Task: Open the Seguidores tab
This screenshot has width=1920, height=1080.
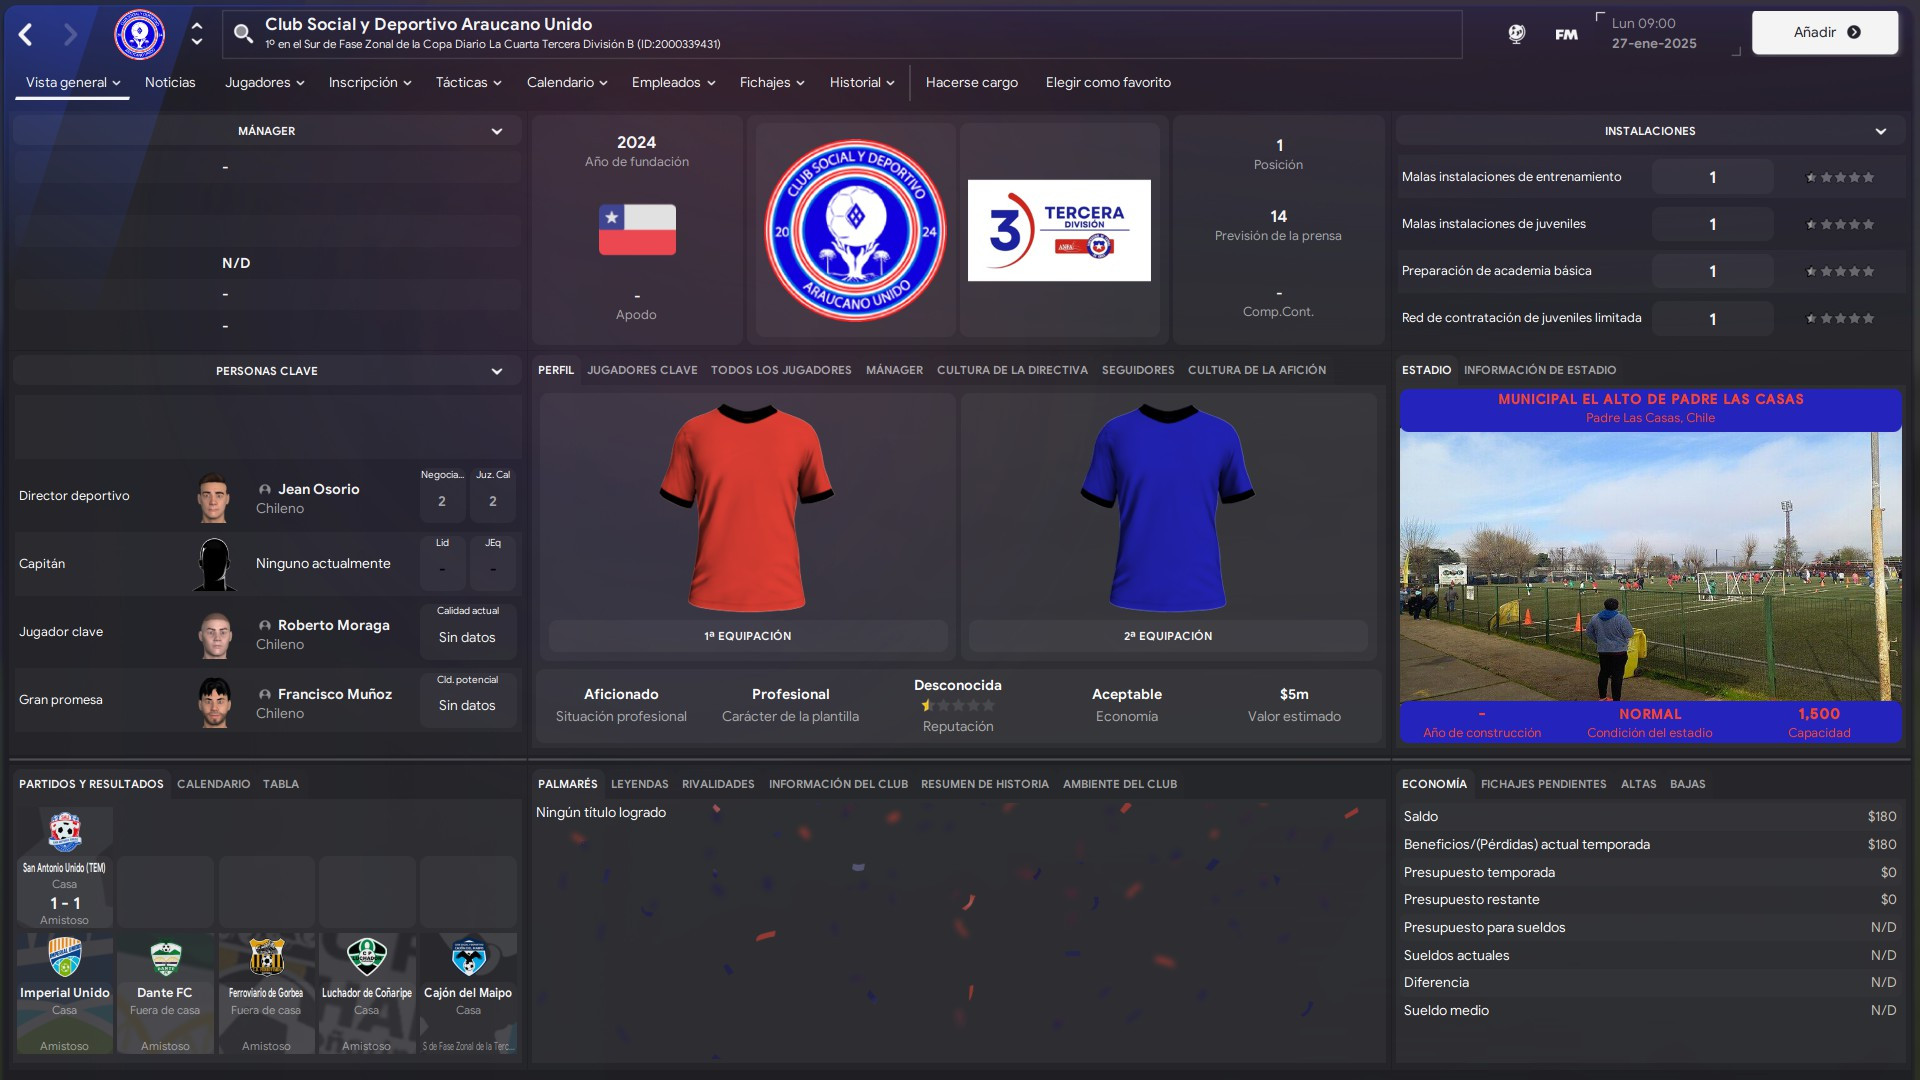Action: pos(1138,370)
